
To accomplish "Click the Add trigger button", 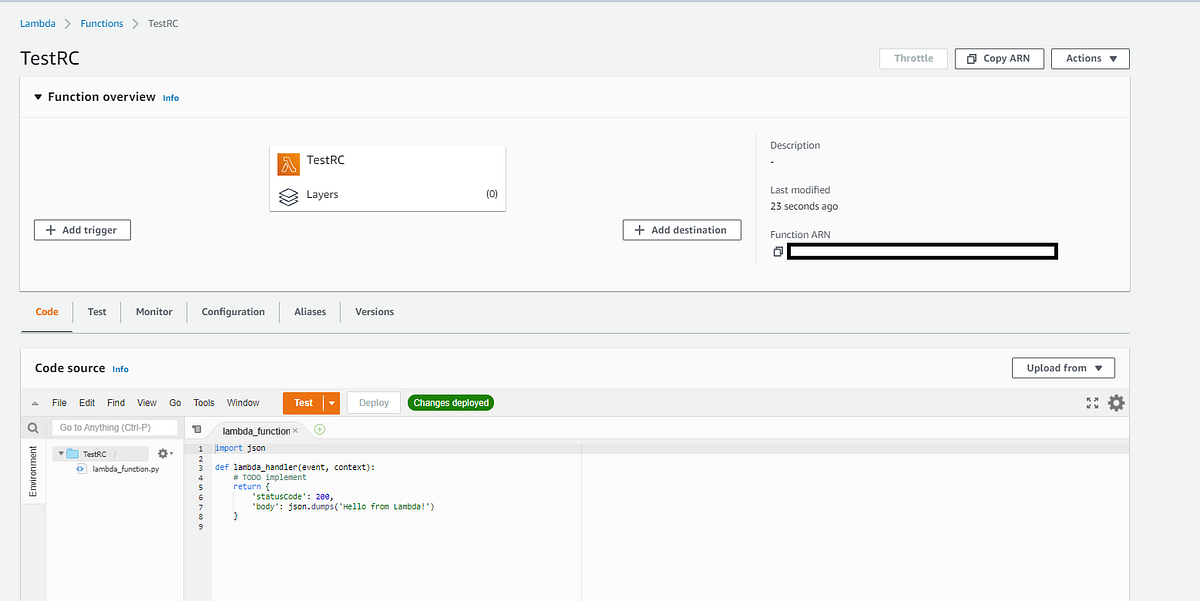I will tap(82, 230).
